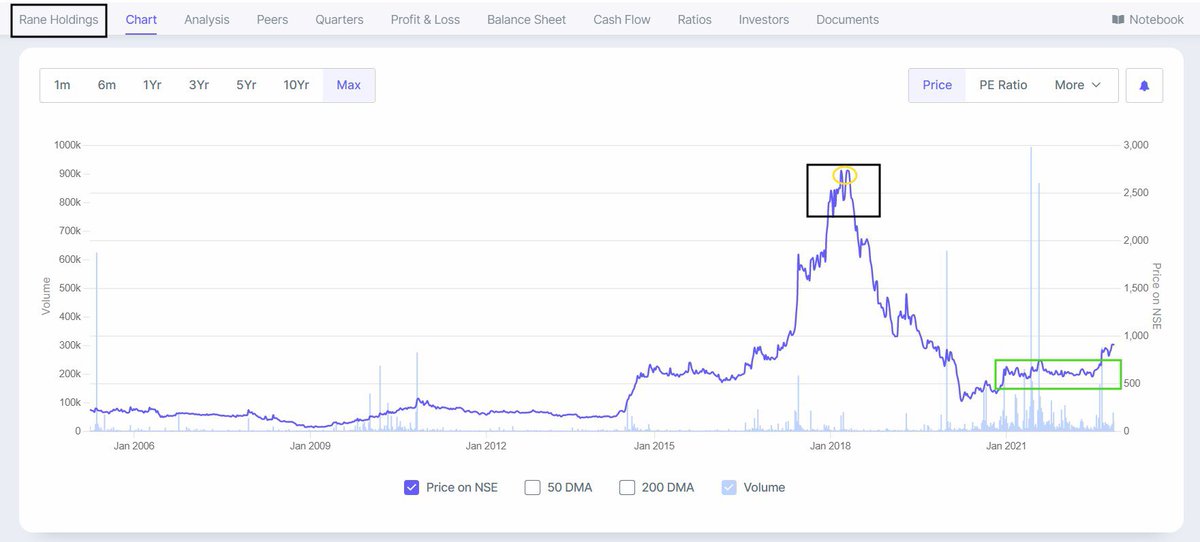Switch to the PE Ratio view
The height and width of the screenshot is (542, 1200).
point(1003,85)
